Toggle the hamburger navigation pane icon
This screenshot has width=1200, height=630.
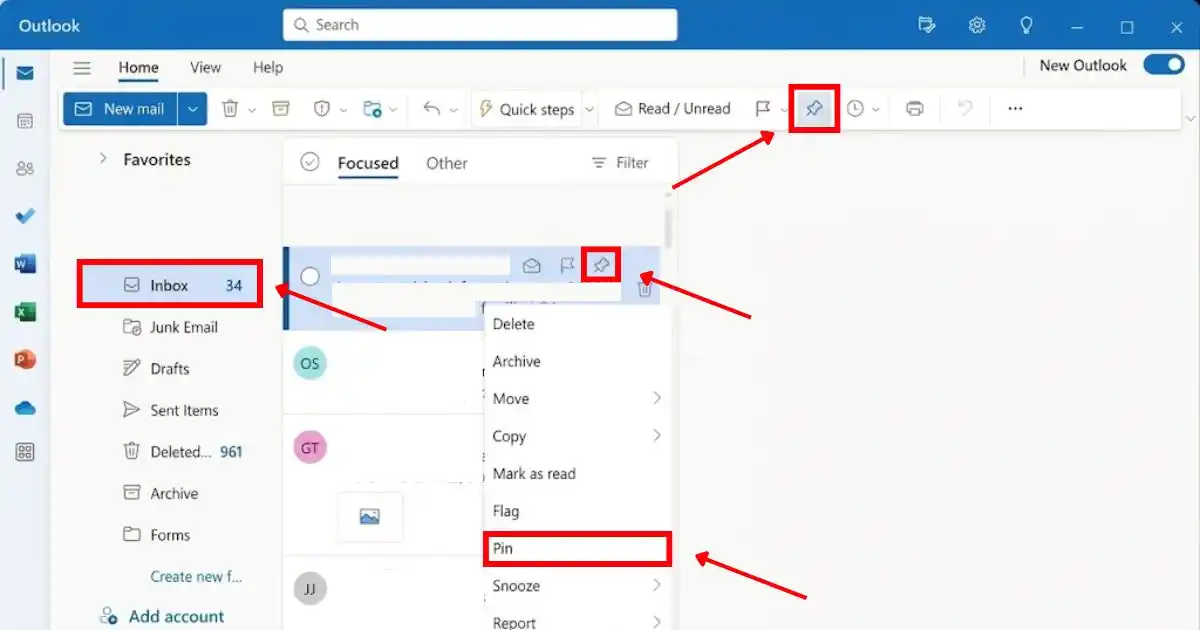82,68
